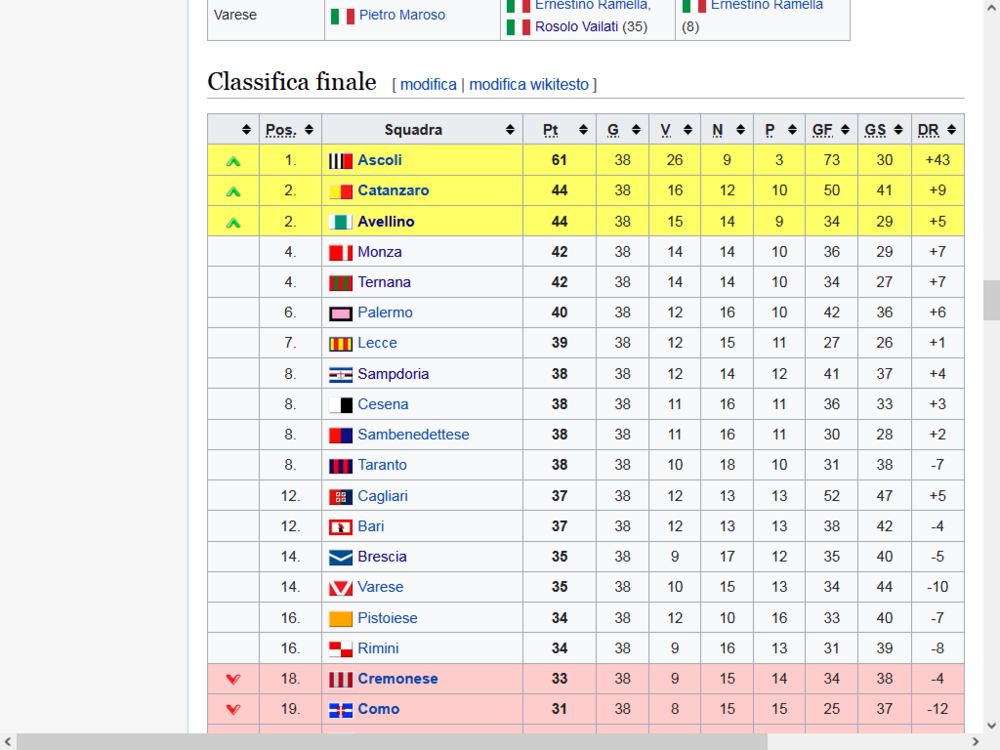Viewport: 1000px width, 750px height.
Task: Sort table by Pos. column
Action: pos(309,130)
